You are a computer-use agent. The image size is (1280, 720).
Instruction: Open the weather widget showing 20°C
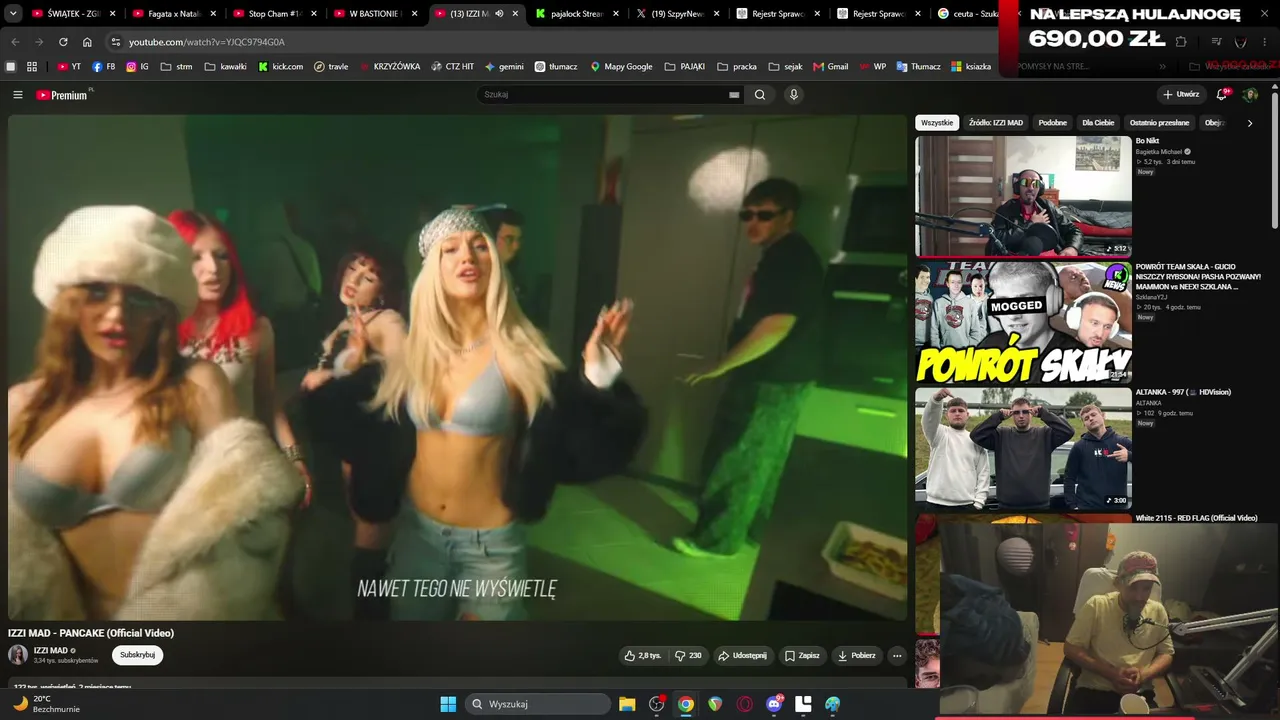[x=47, y=704]
